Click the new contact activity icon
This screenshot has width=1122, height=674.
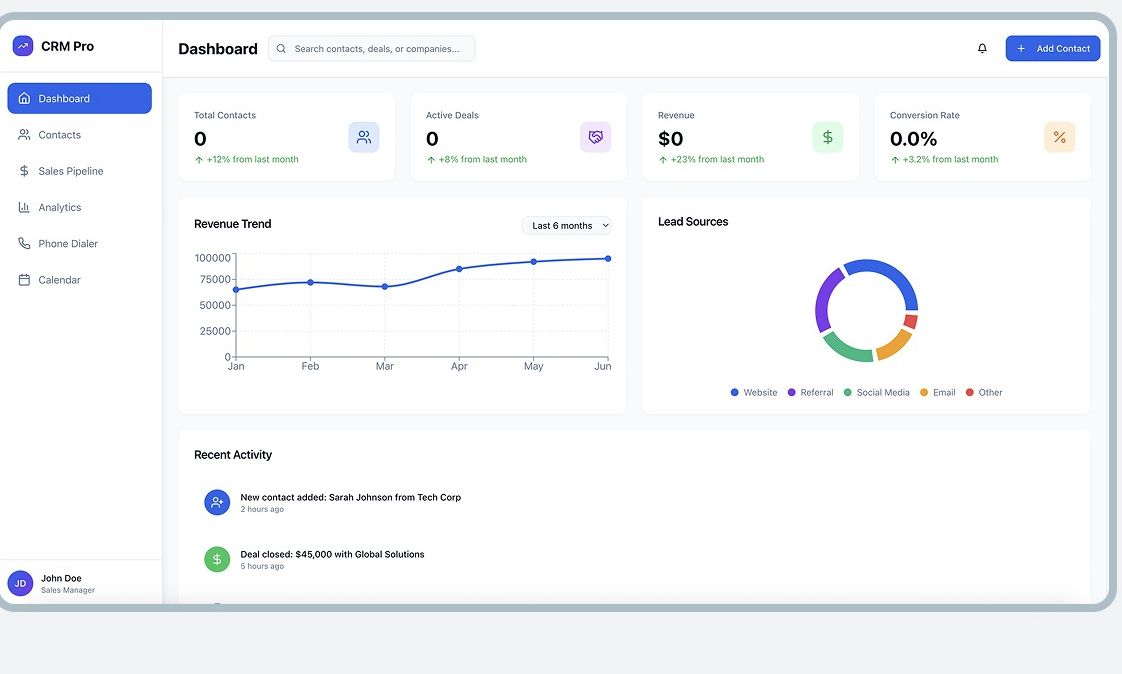tap(217, 502)
